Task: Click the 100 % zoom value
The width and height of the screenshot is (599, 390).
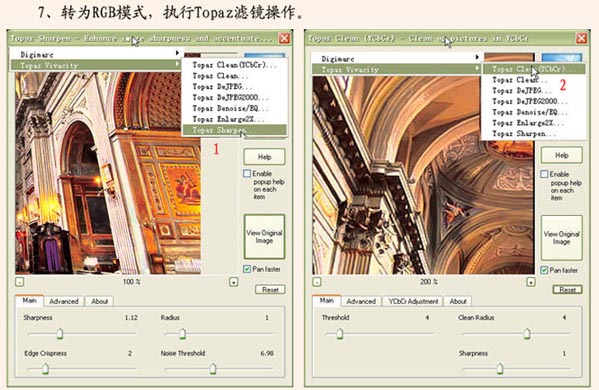Action: click(131, 282)
